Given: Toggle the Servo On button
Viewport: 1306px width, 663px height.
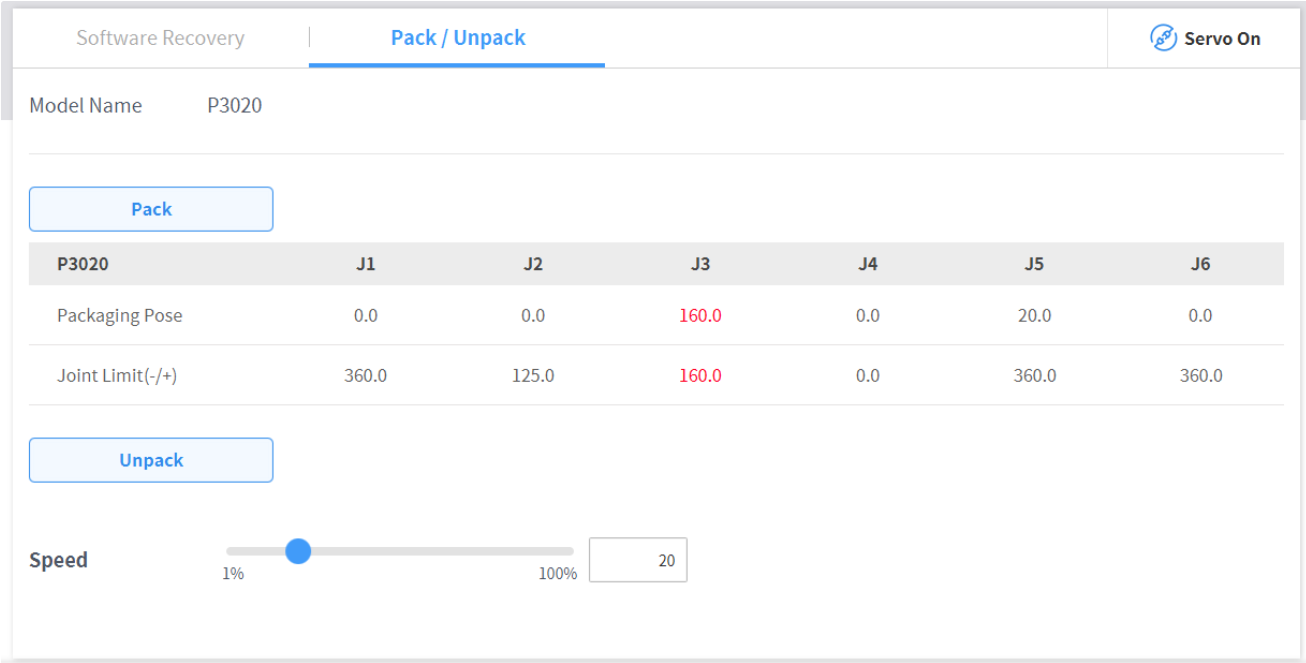Looking at the screenshot, I should coord(1205,39).
